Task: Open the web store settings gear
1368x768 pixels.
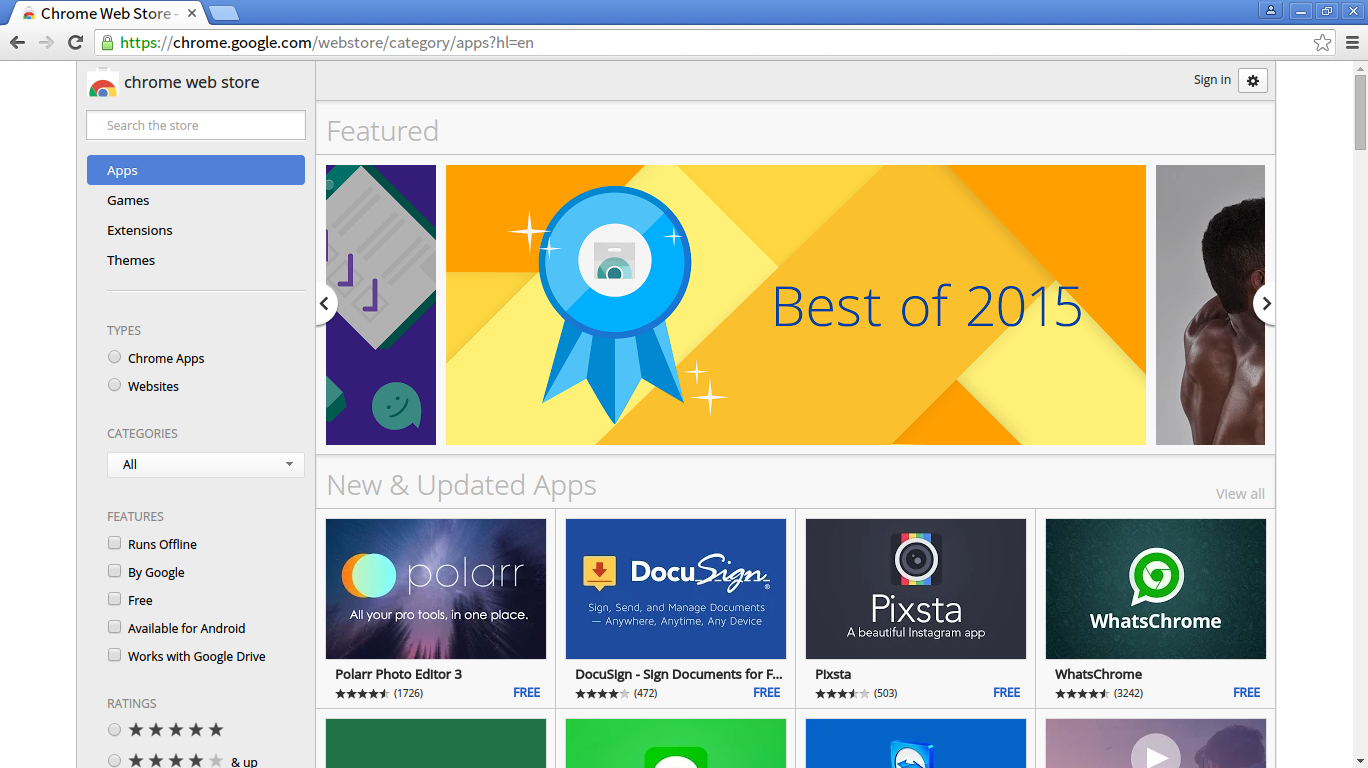Action: [1253, 80]
